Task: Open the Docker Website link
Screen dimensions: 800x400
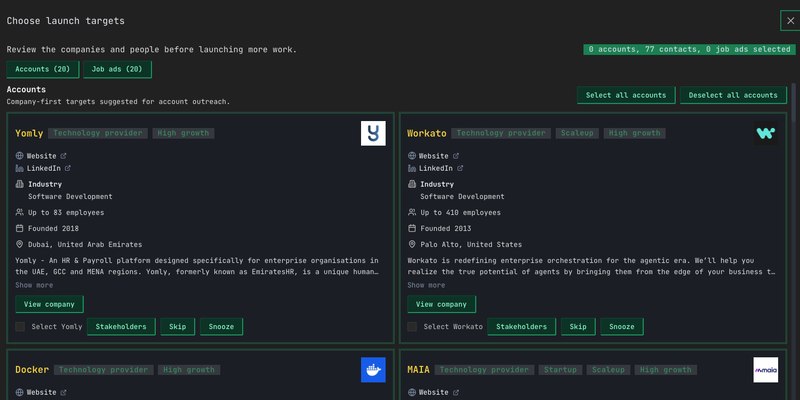Action: 41,392
